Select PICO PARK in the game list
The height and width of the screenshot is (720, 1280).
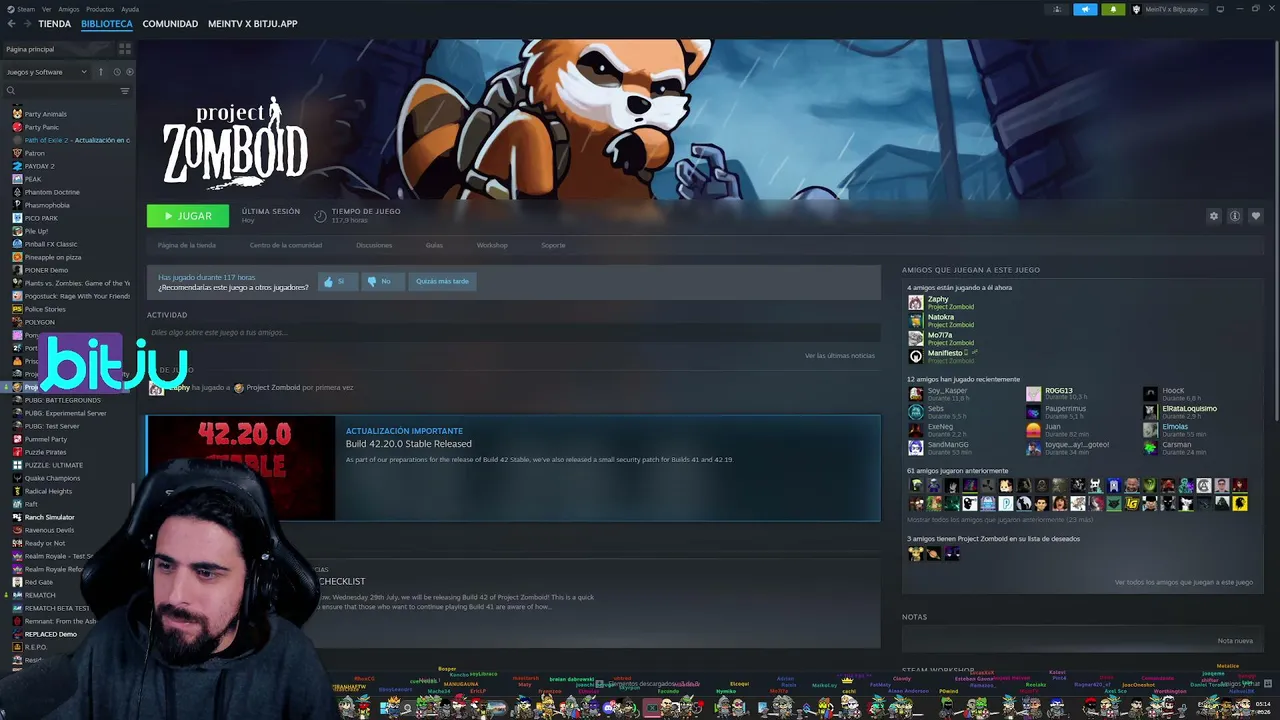[41, 218]
